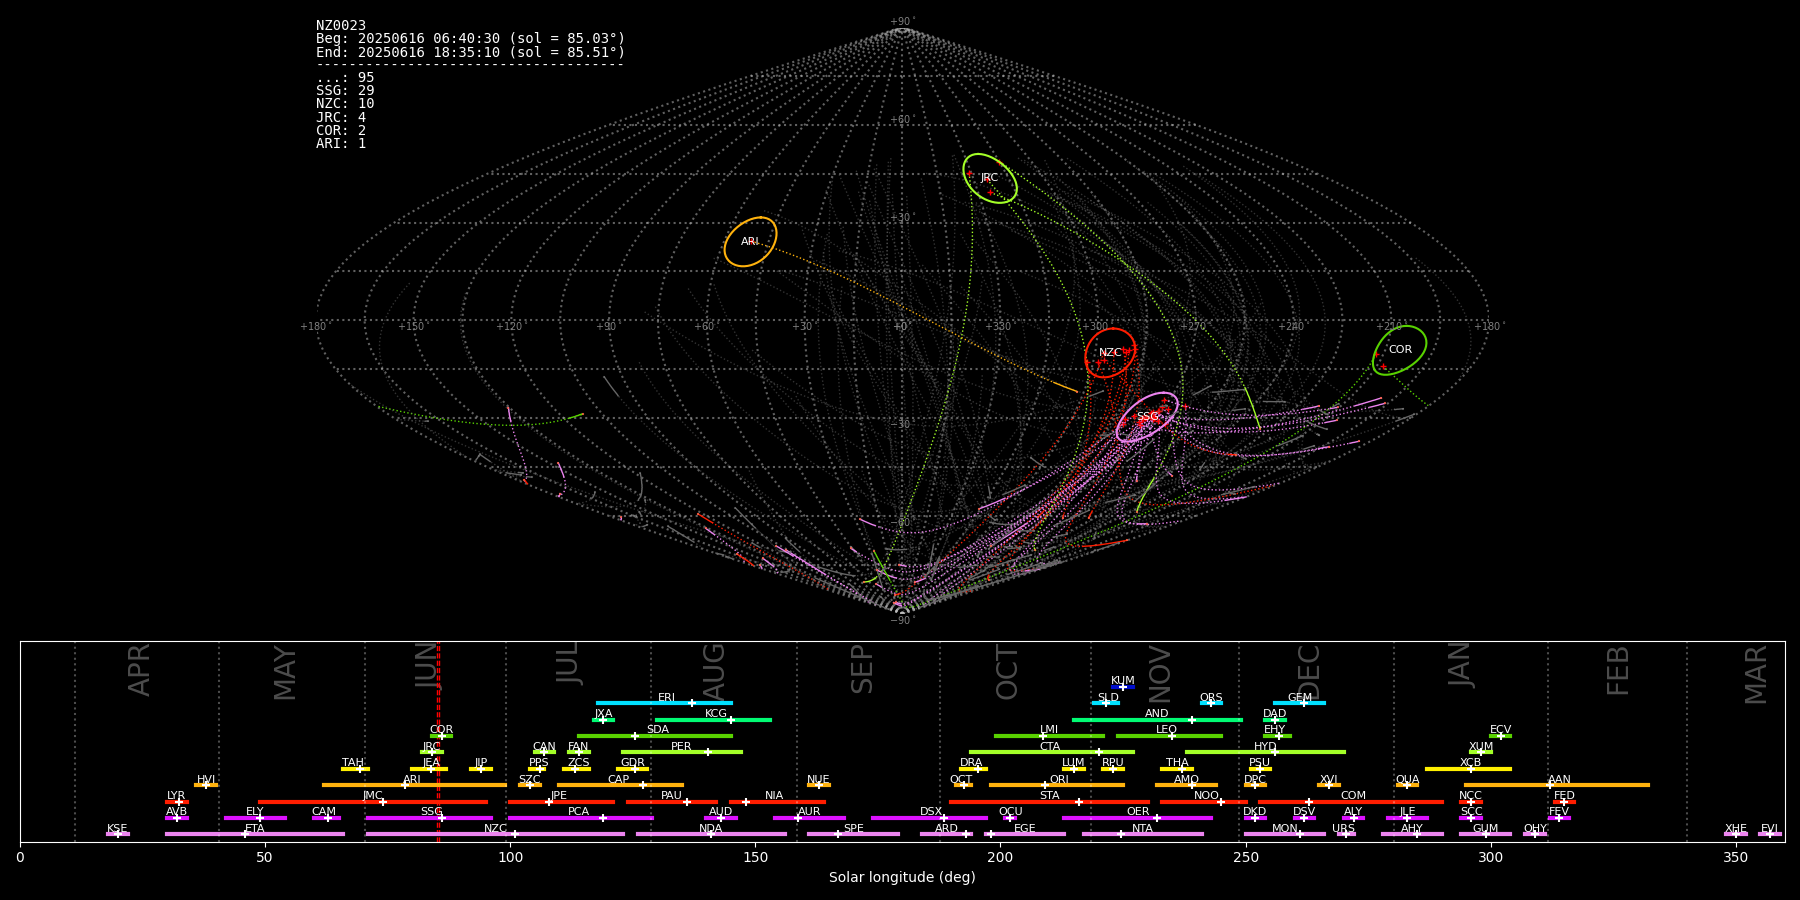Click the yellow TAH shower bar
Viewport: 1800px width, 900px height.
355,769
